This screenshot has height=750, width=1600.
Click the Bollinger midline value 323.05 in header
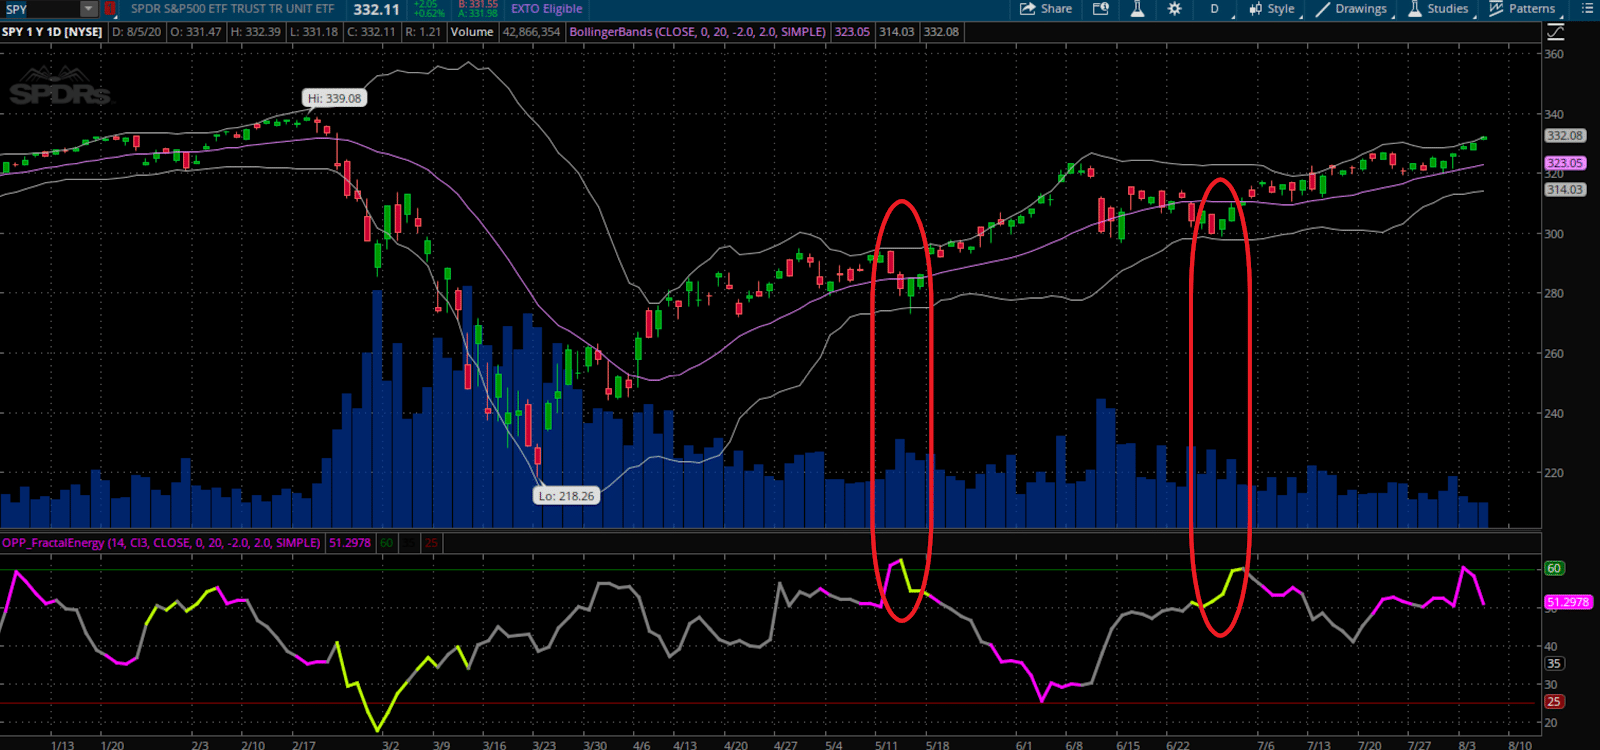tap(852, 32)
